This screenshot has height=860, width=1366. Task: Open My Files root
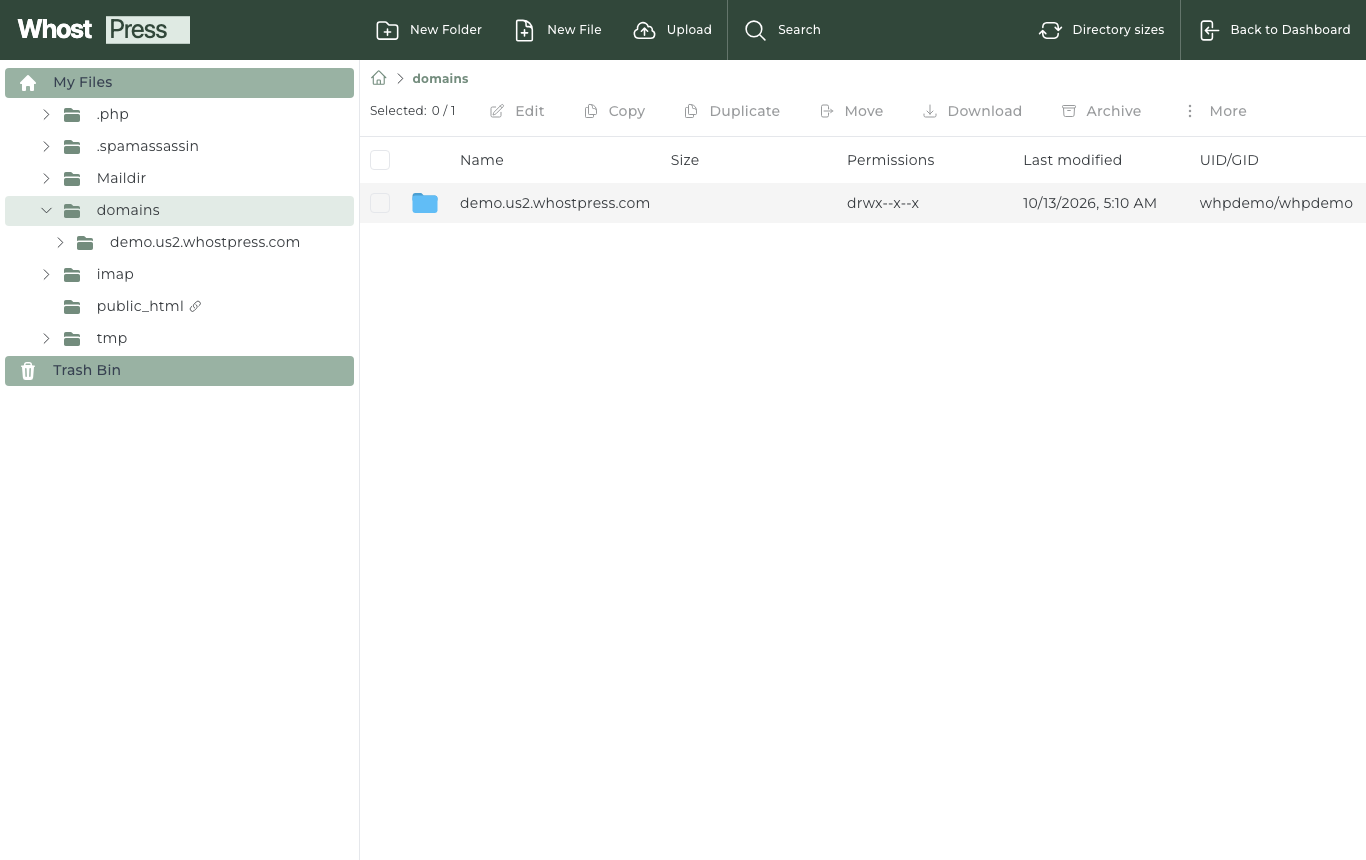pyautogui.click(x=180, y=83)
